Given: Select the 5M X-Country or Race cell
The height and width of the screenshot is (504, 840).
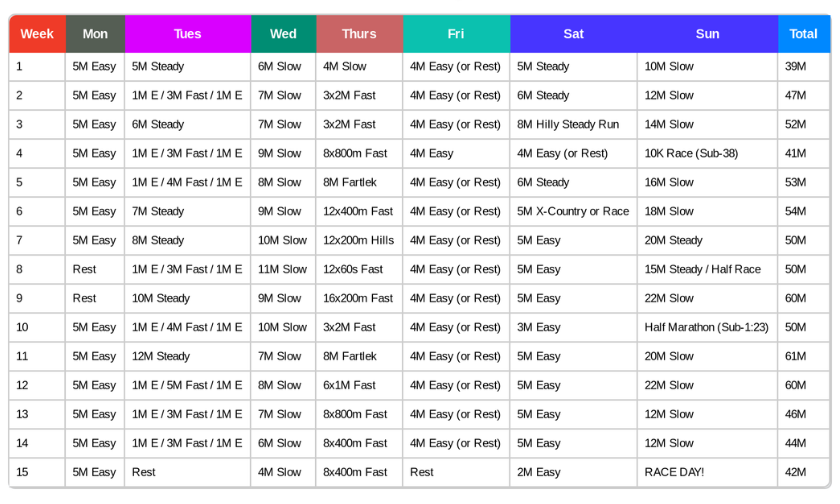Looking at the screenshot, I should [573, 212].
